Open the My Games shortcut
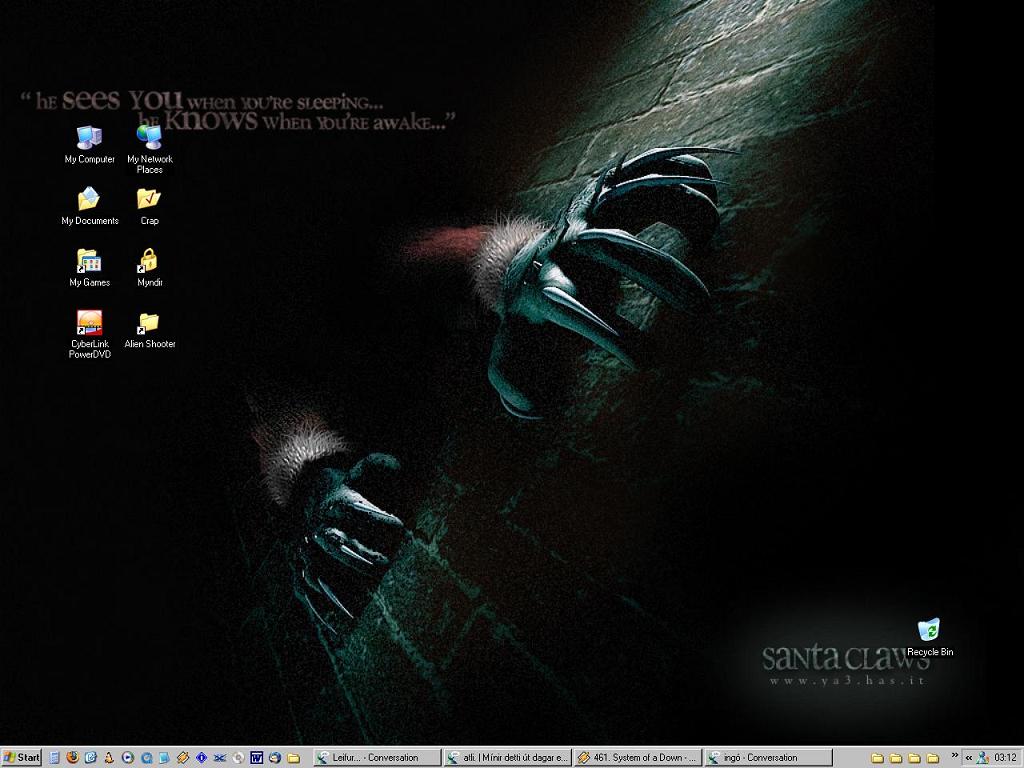Screen dimensions: 1024x768 tap(89, 268)
